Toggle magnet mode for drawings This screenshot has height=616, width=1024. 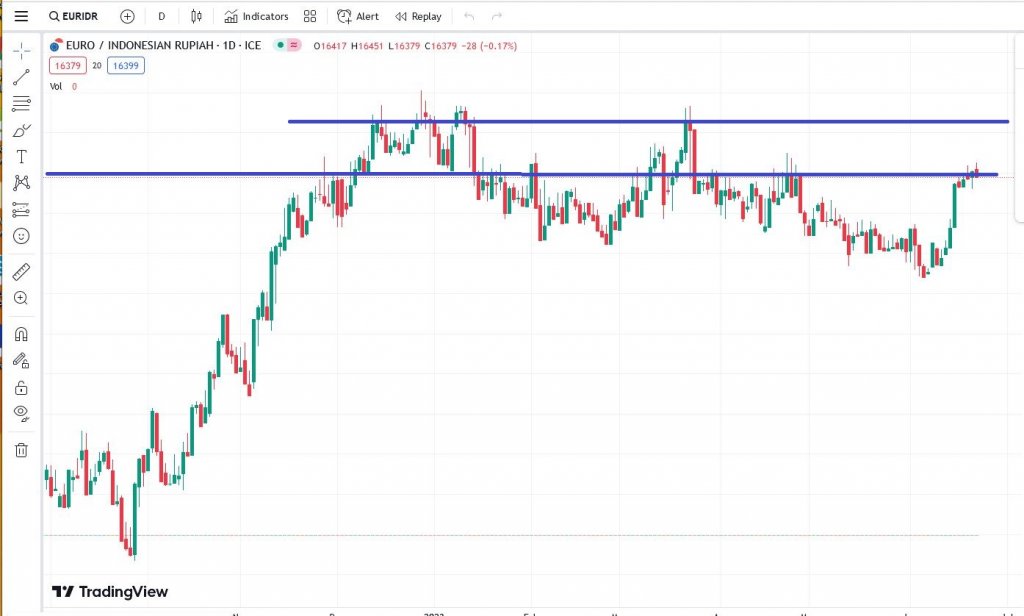click(21, 334)
